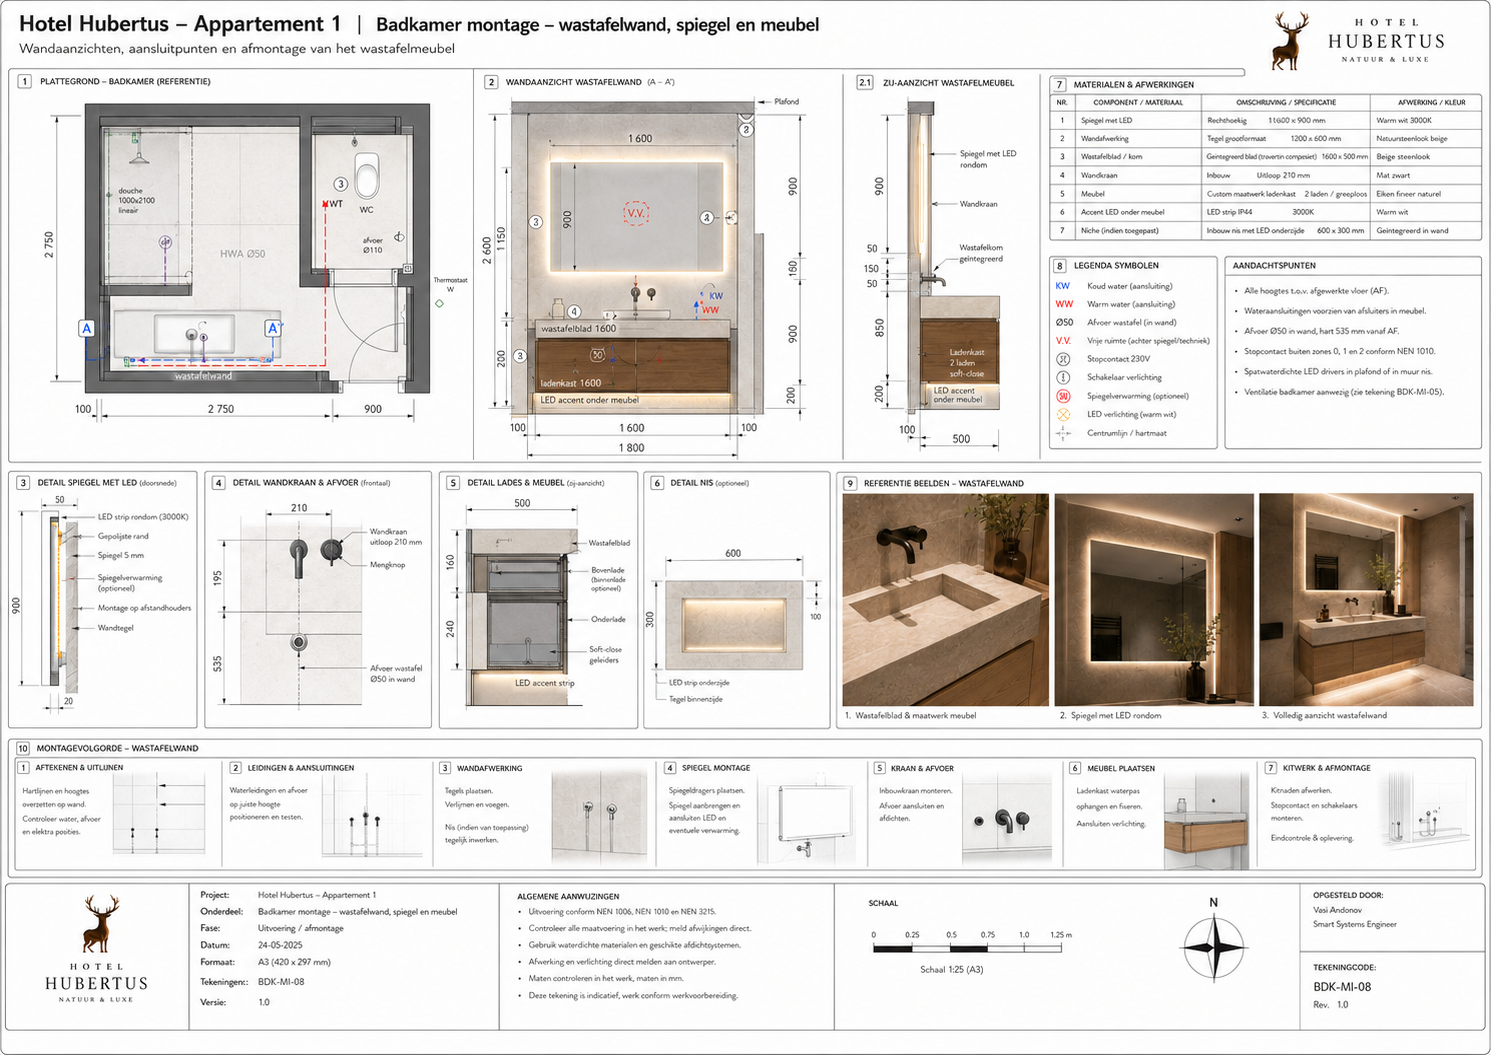Screen dimensions: 1491x1055
Task: Click the text Schaal 1:25 (A3)
Action: 951,970
